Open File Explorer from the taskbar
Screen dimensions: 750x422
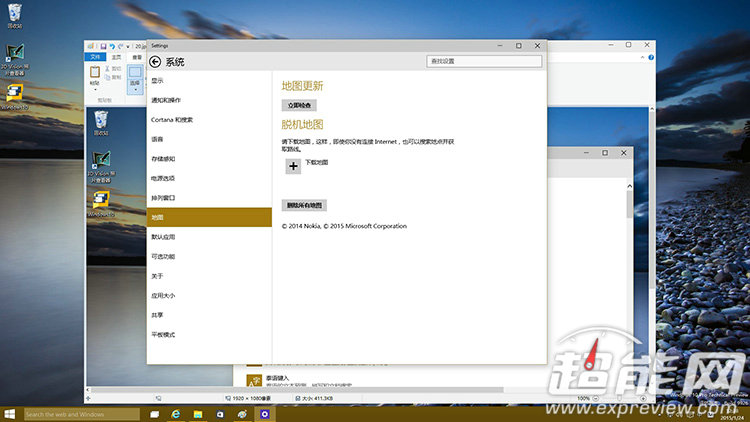(x=199, y=413)
